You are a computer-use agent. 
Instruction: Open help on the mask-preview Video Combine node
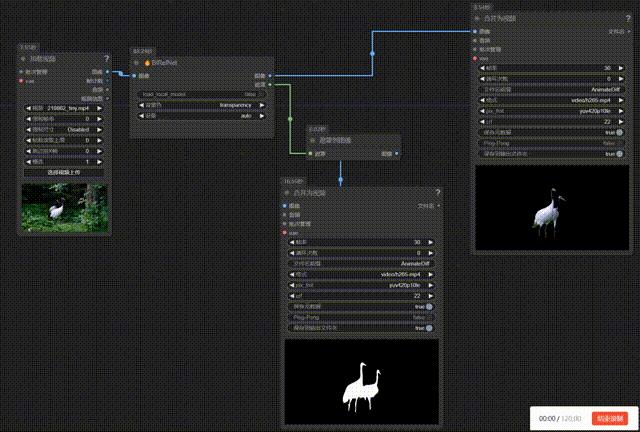tap(438, 193)
